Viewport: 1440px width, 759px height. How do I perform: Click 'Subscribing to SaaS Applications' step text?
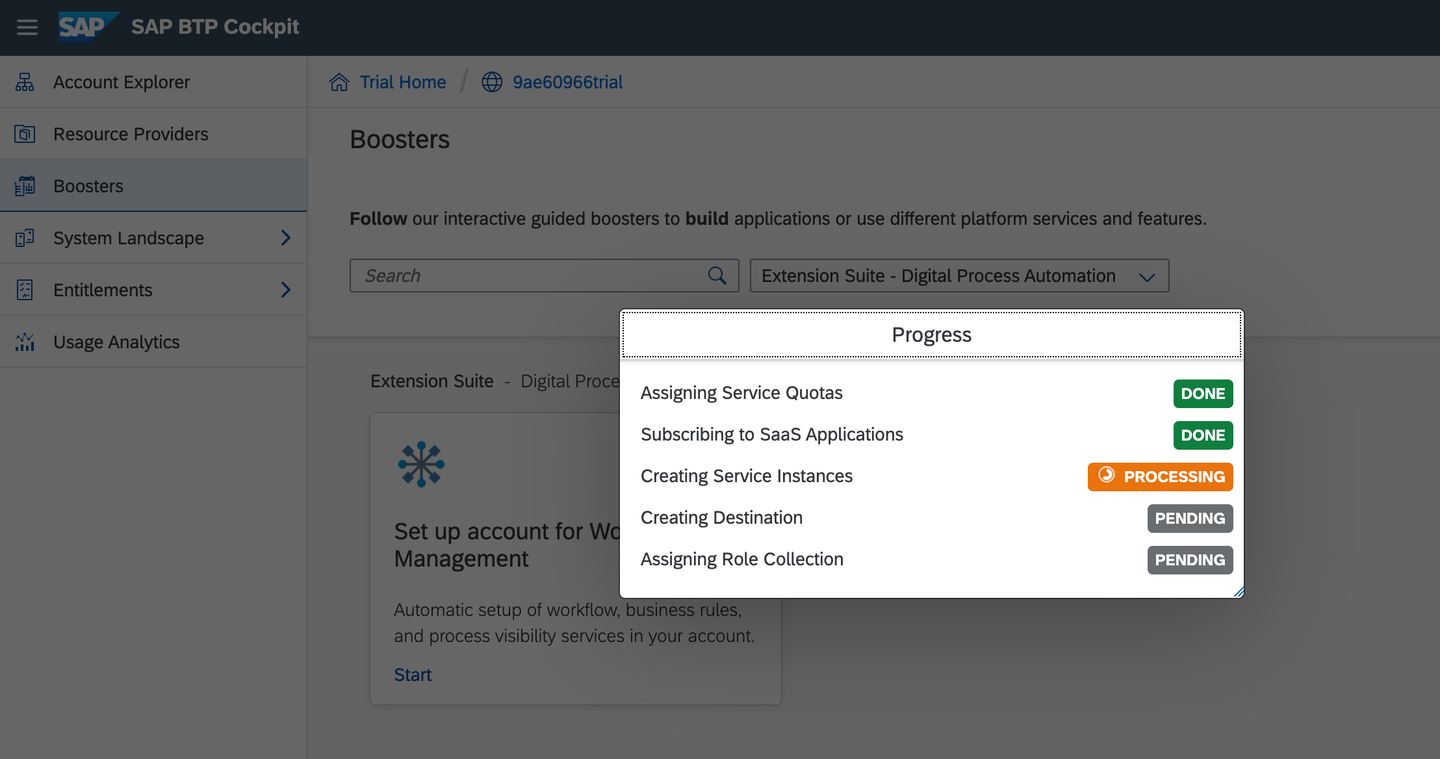(772, 435)
